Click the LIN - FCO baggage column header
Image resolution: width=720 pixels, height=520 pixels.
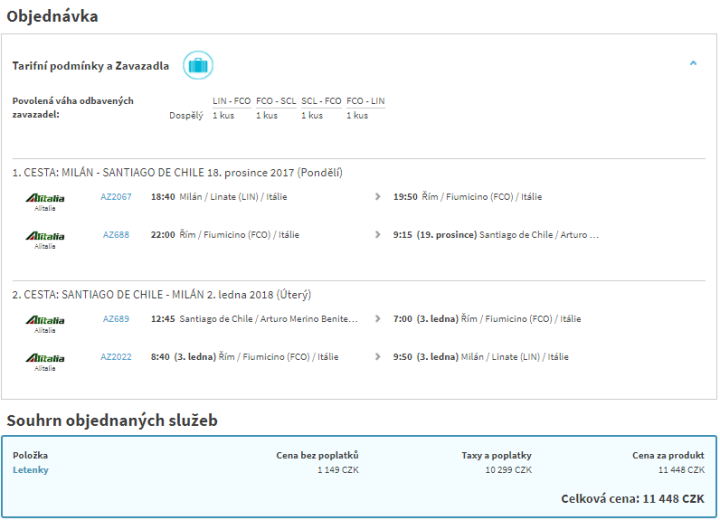point(230,101)
